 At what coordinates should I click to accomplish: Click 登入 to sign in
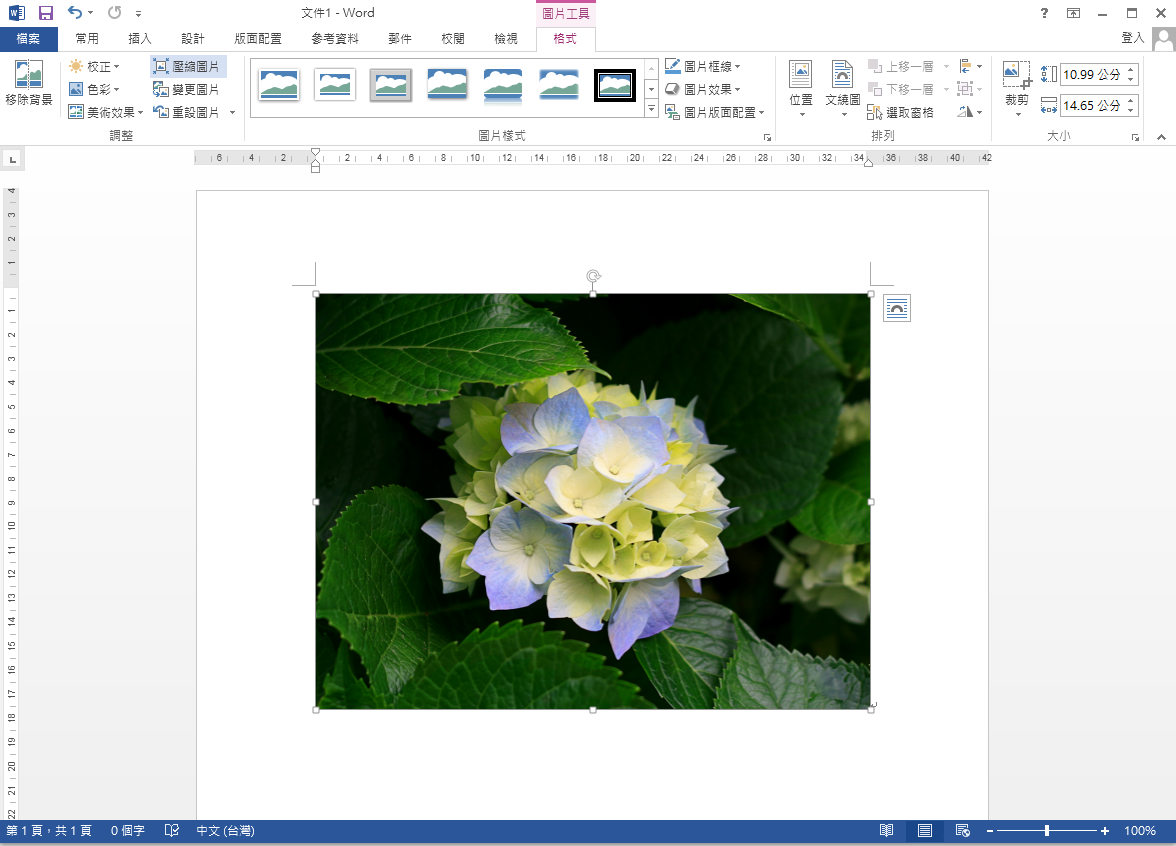1132,38
